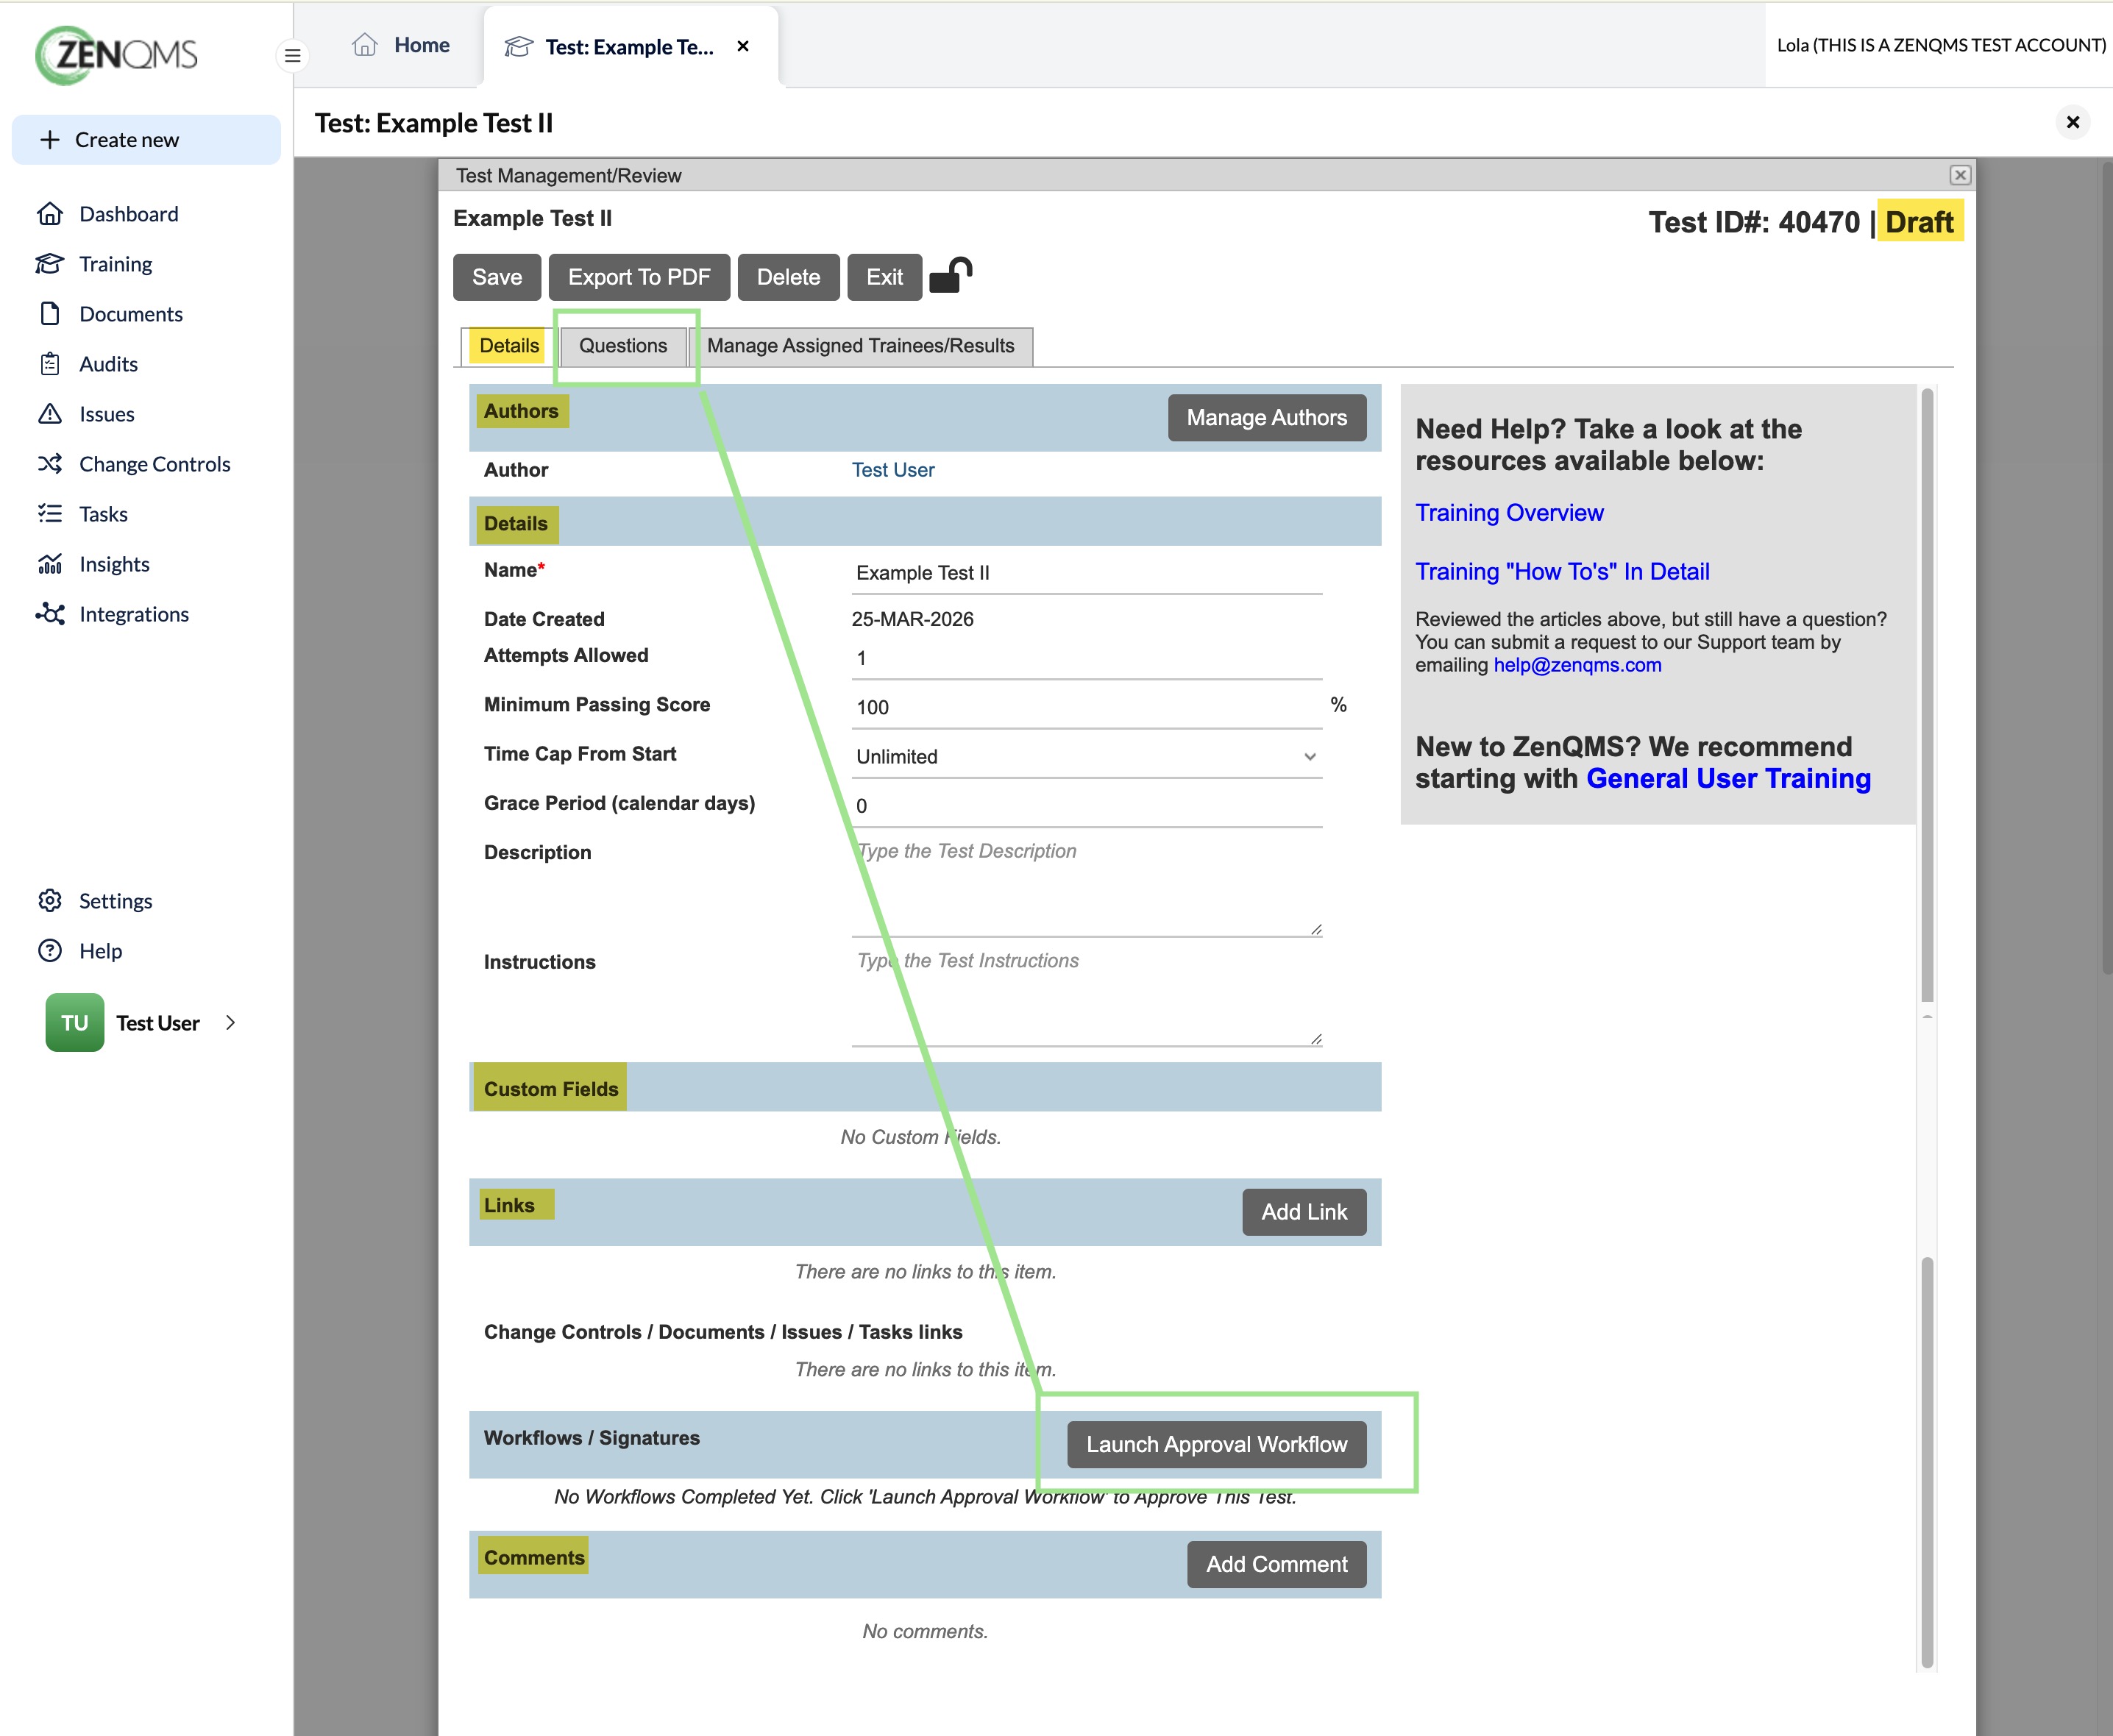Open Tasks checklist icon
Image resolution: width=2113 pixels, height=1736 pixels.
tap(50, 513)
